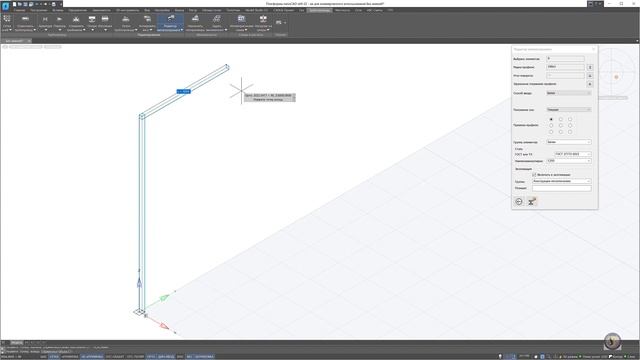Viewport: 640px width, 360px height.
Task: Click the Марка профиля value field
Action: (x=565, y=67)
